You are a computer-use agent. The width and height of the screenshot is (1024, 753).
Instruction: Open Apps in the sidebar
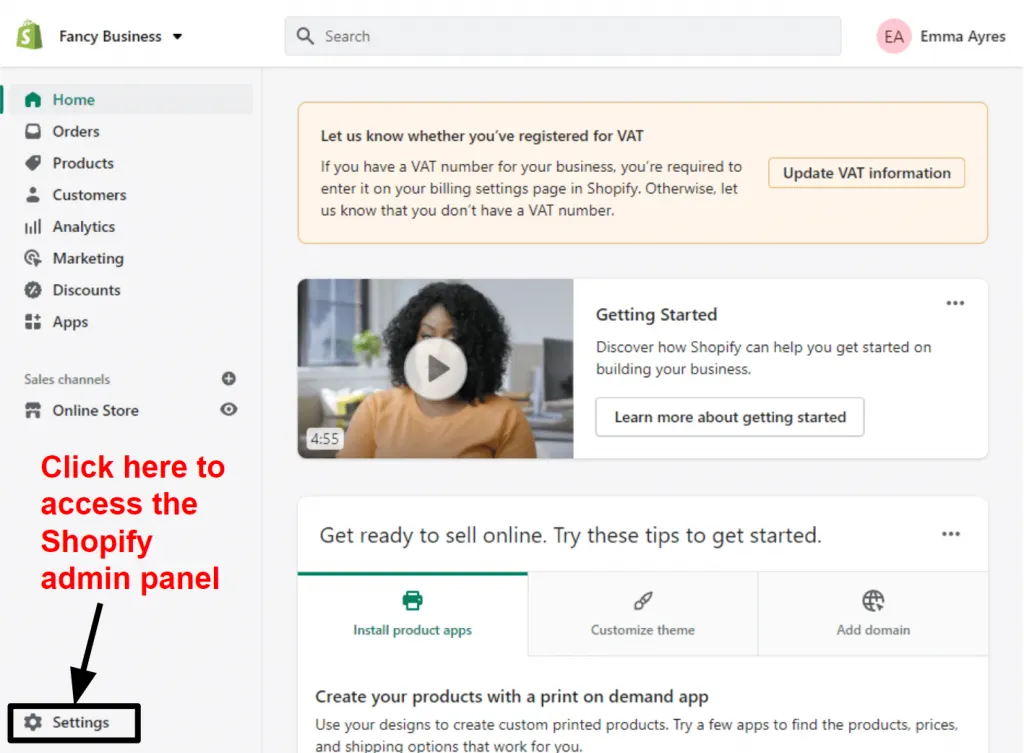click(x=70, y=322)
